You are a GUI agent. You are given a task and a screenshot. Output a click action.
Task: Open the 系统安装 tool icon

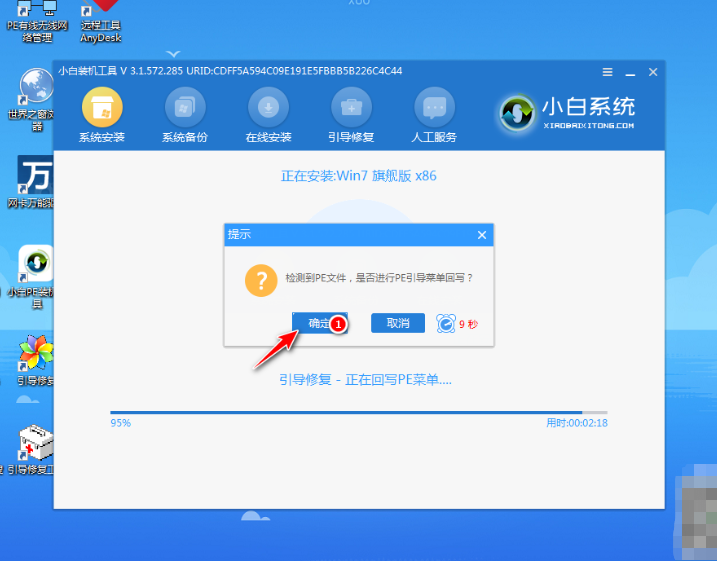click(x=102, y=107)
